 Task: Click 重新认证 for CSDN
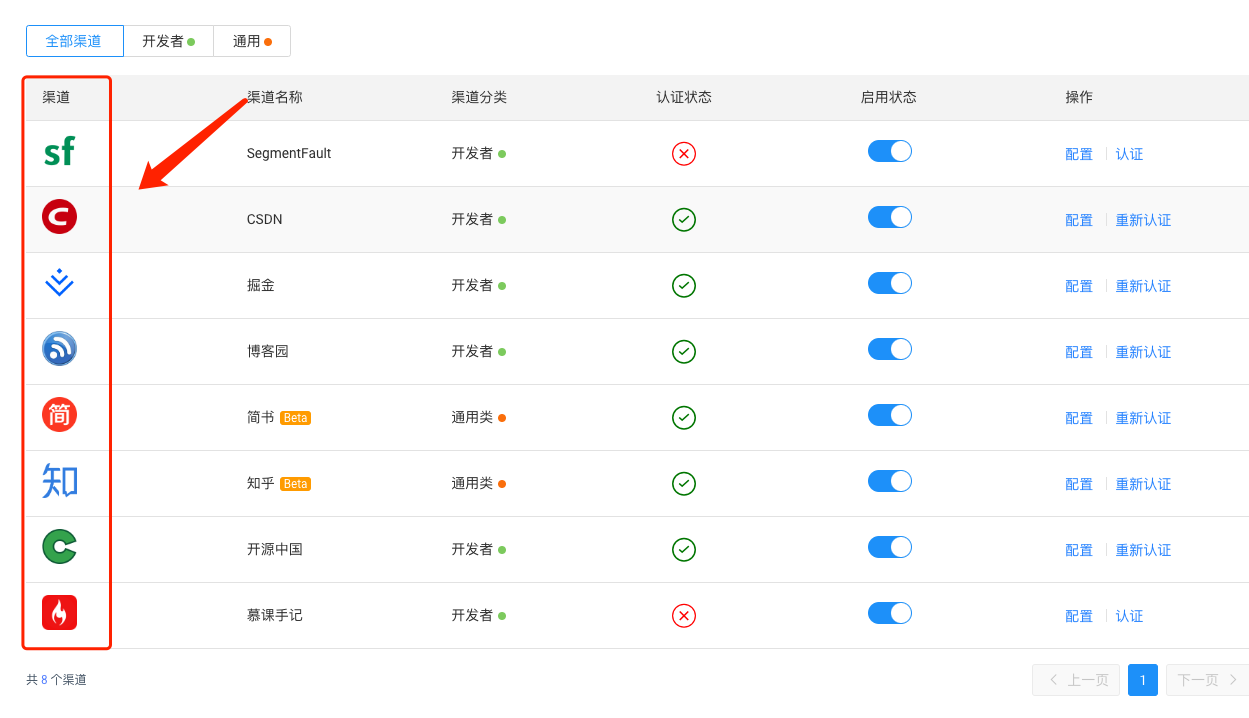(x=1144, y=220)
